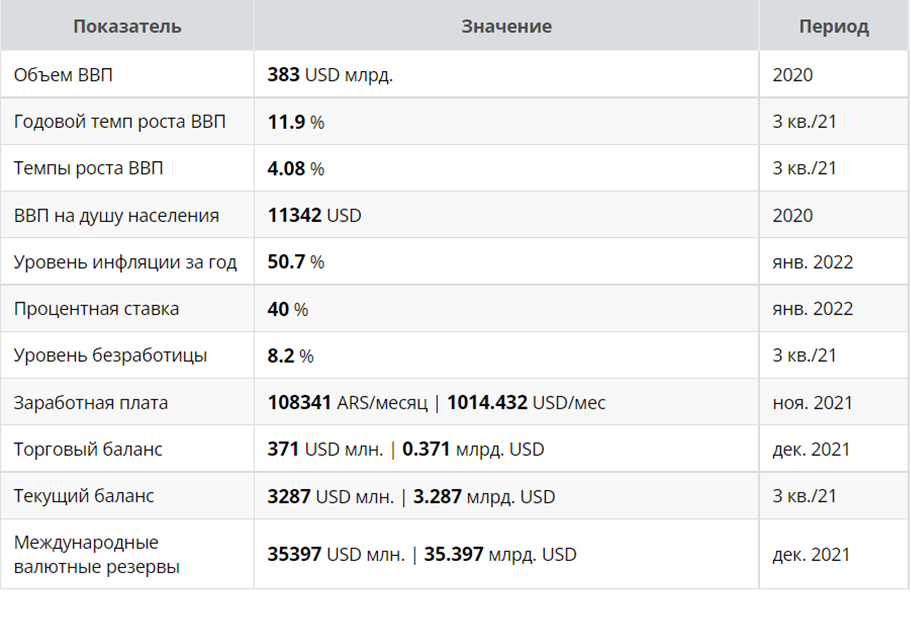The height and width of the screenshot is (643, 911).
Task: Click the 11342 USD value
Action: pos(314,215)
